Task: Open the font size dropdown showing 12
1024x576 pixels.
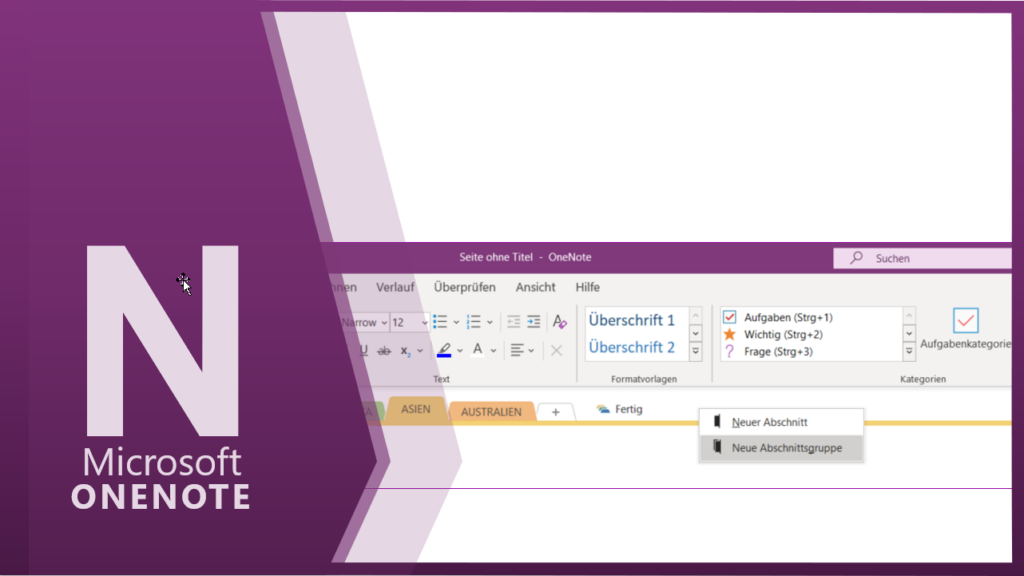Action: coord(424,323)
